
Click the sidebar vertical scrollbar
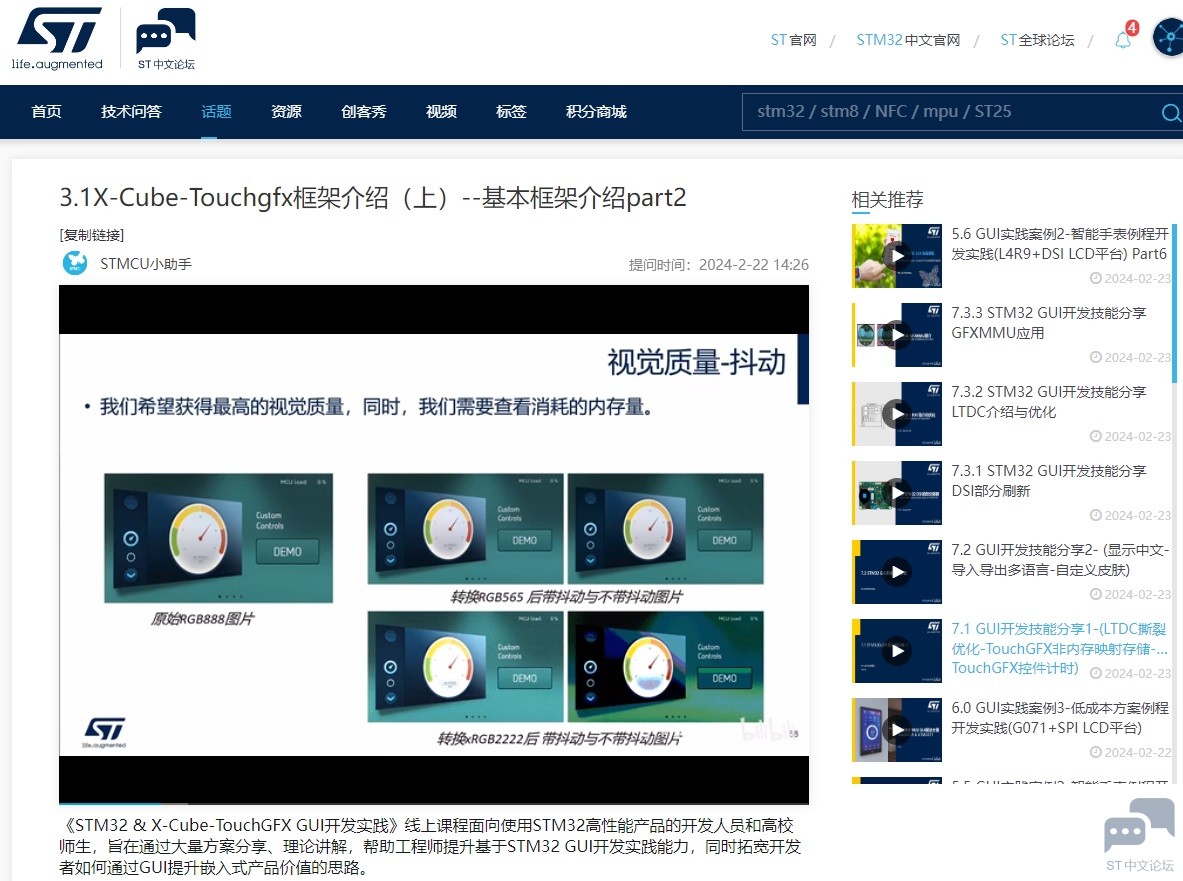click(x=1173, y=302)
